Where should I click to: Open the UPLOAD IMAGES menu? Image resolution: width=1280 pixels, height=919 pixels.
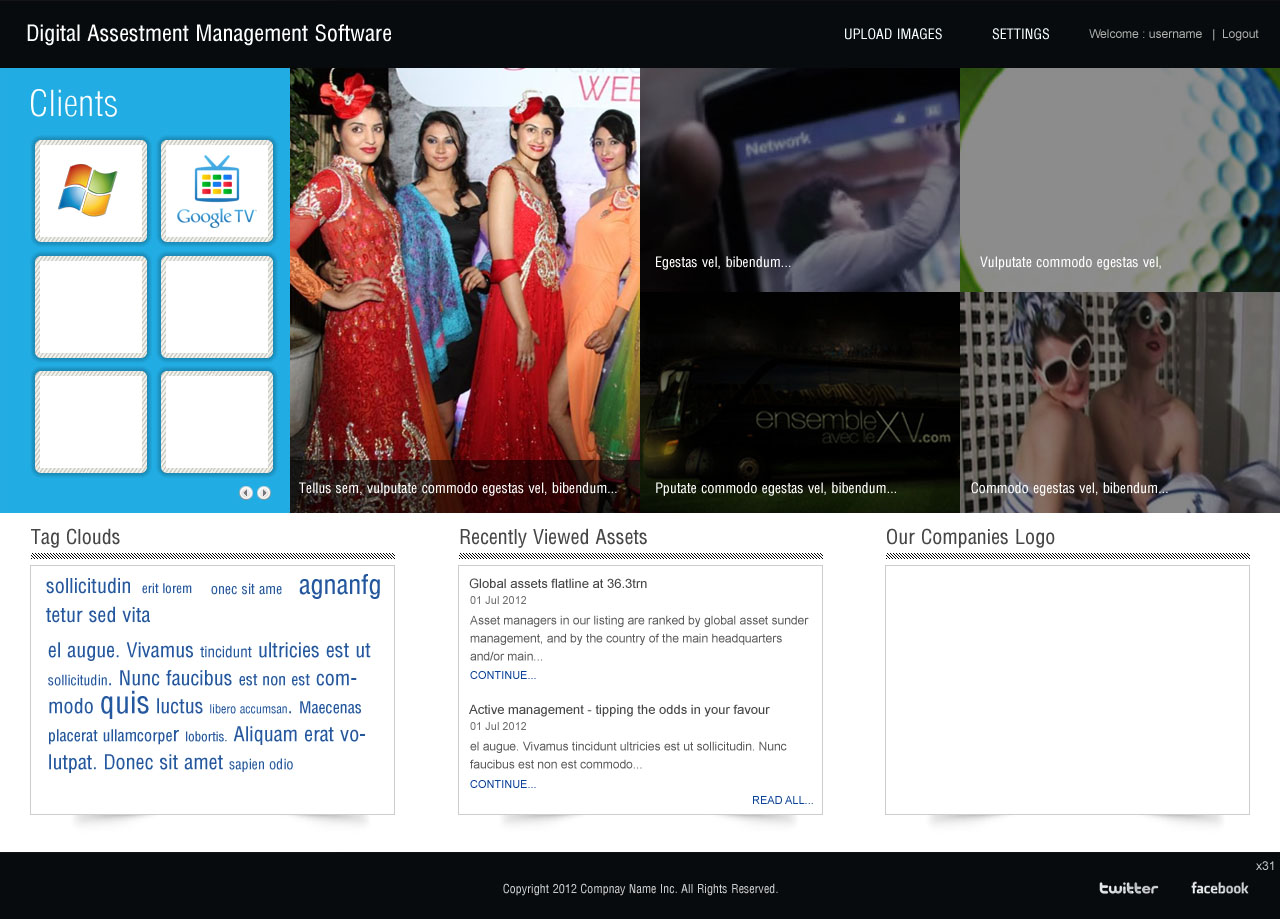(893, 34)
